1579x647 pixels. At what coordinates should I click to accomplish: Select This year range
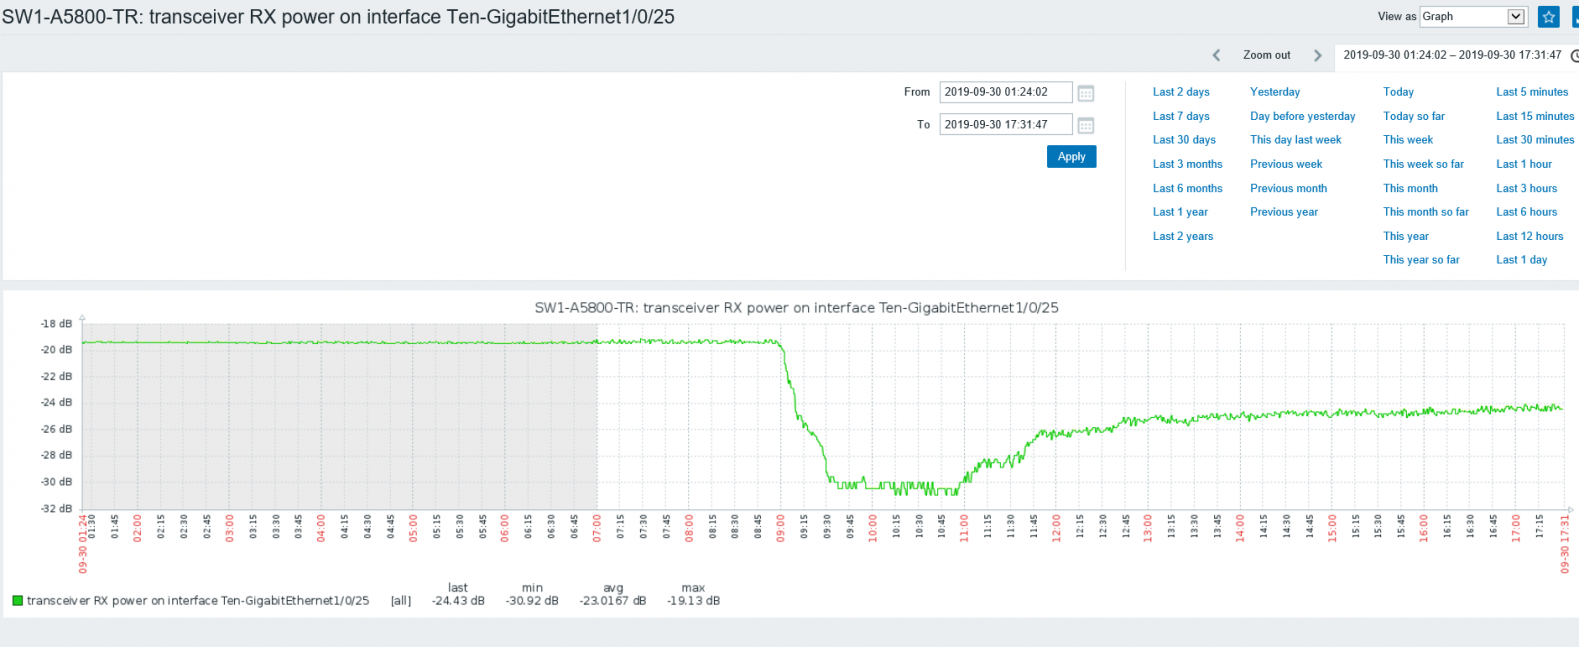pos(1406,236)
